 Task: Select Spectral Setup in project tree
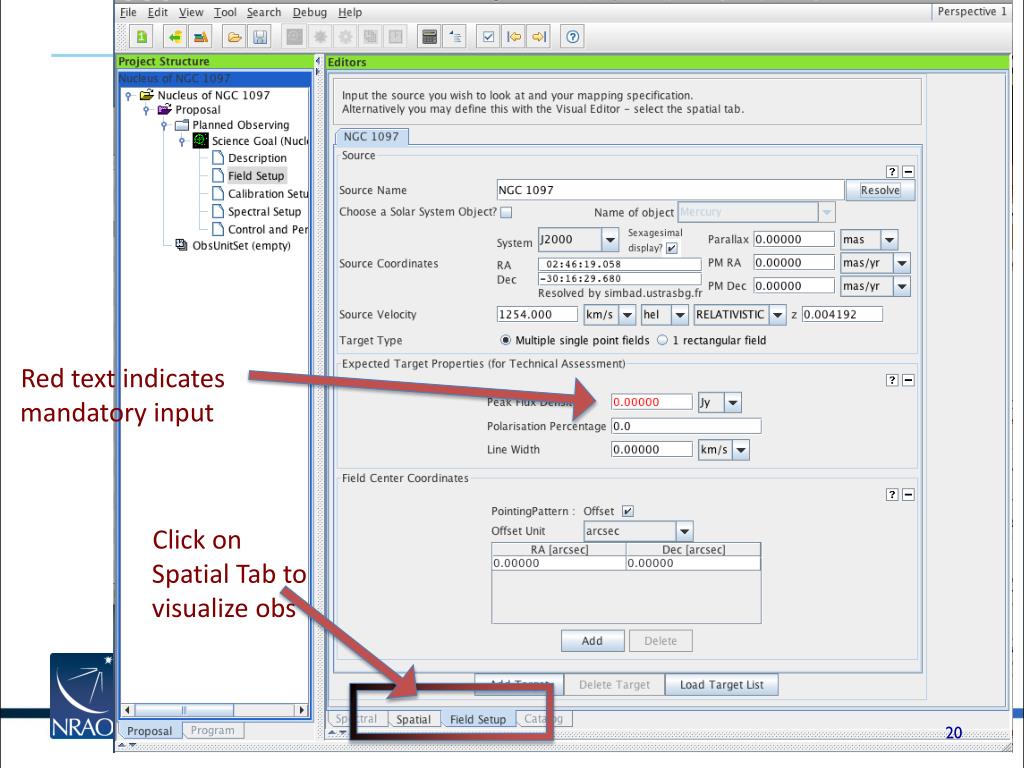(x=257, y=212)
